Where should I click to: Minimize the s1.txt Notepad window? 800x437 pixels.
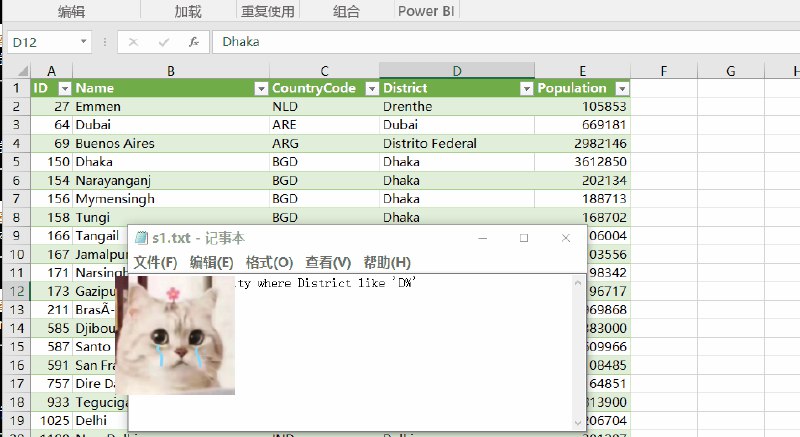click(x=483, y=238)
